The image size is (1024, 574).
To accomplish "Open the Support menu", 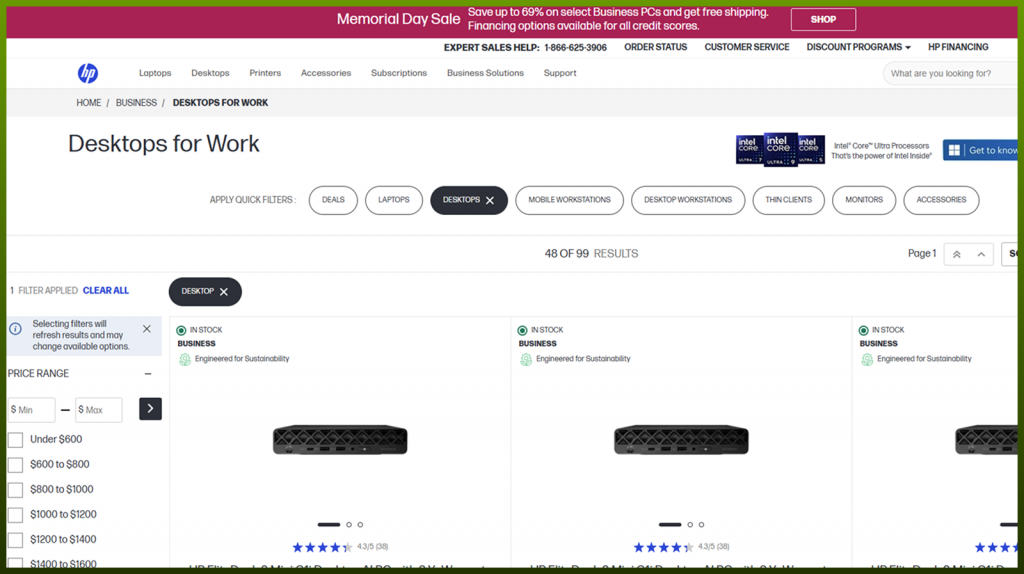I will [x=560, y=73].
